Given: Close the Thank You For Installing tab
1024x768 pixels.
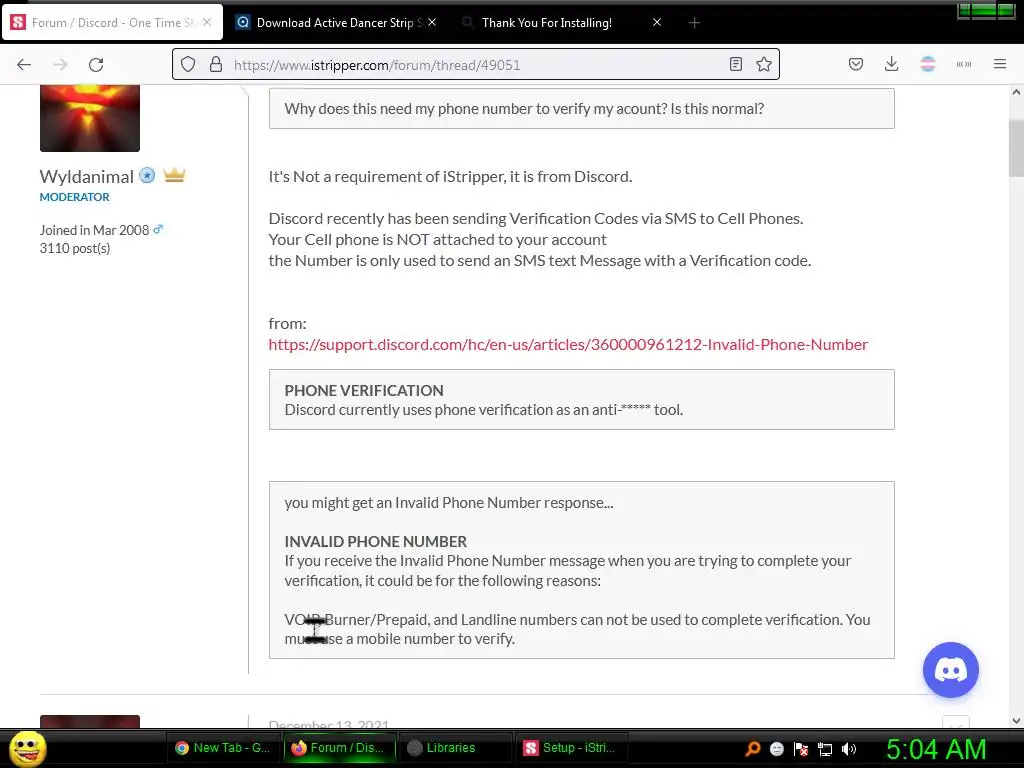Looking at the screenshot, I should [657, 22].
